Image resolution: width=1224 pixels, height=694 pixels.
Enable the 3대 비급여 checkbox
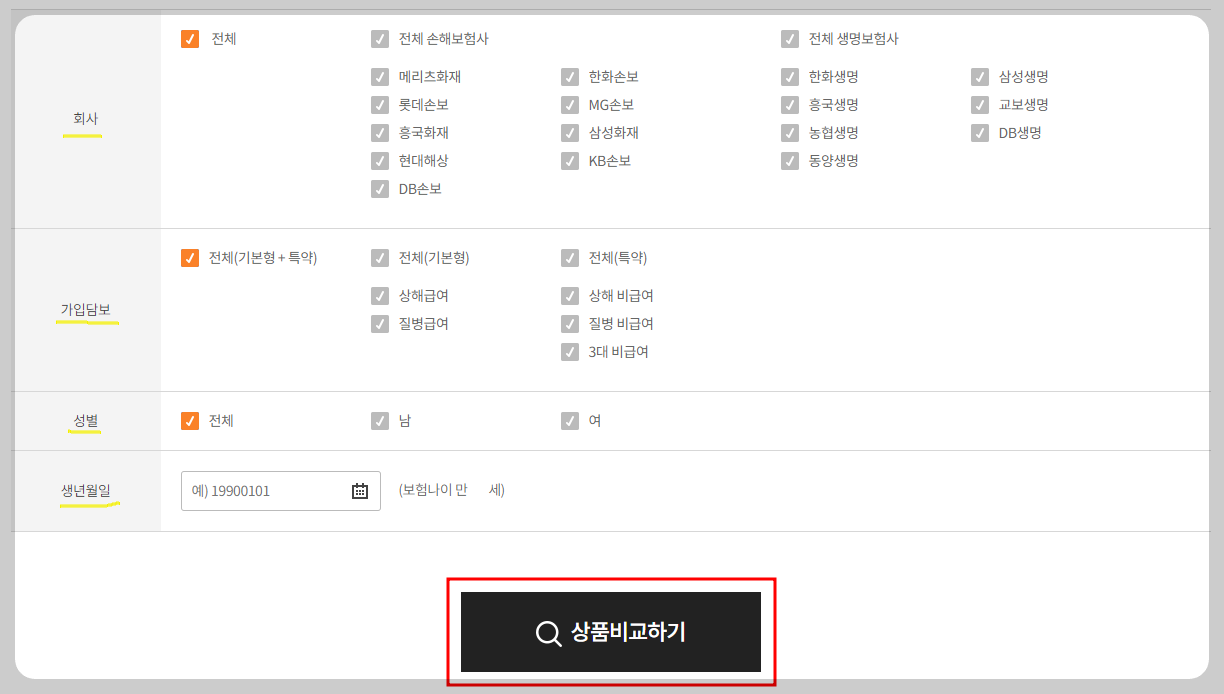[569, 351]
